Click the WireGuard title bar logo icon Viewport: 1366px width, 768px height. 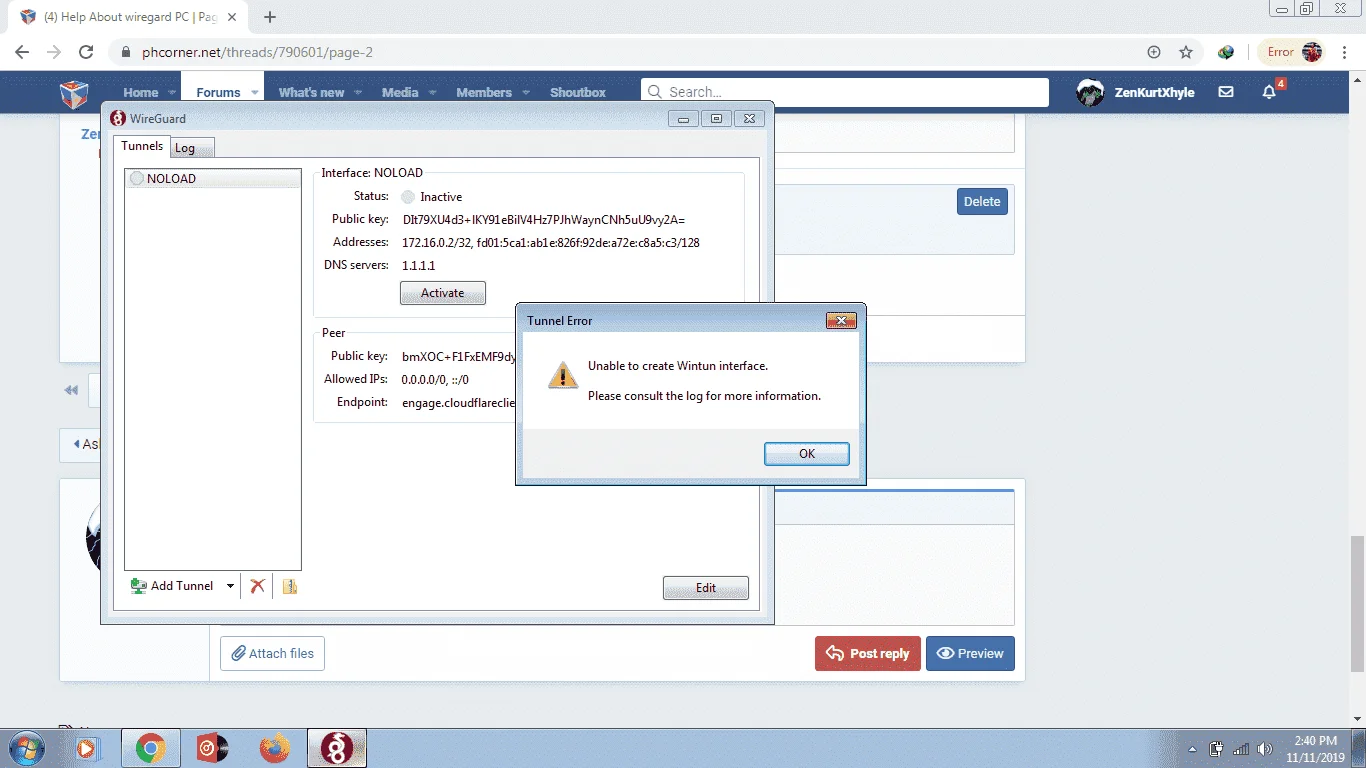(118, 118)
